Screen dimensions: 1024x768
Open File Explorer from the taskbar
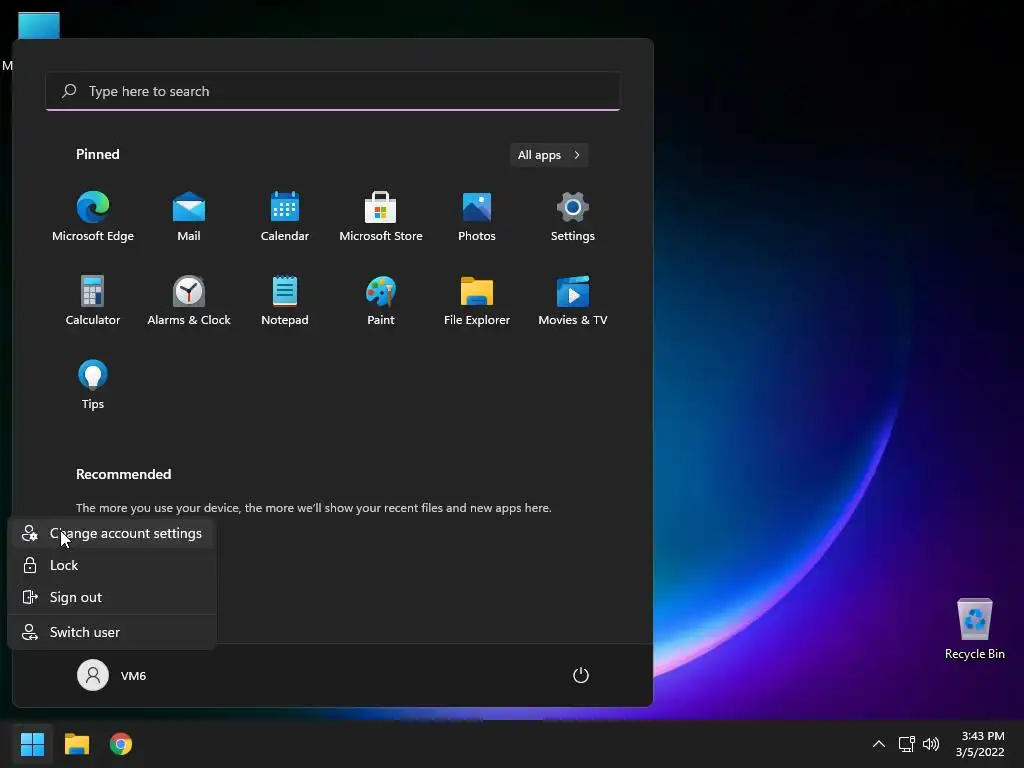coord(76,744)
